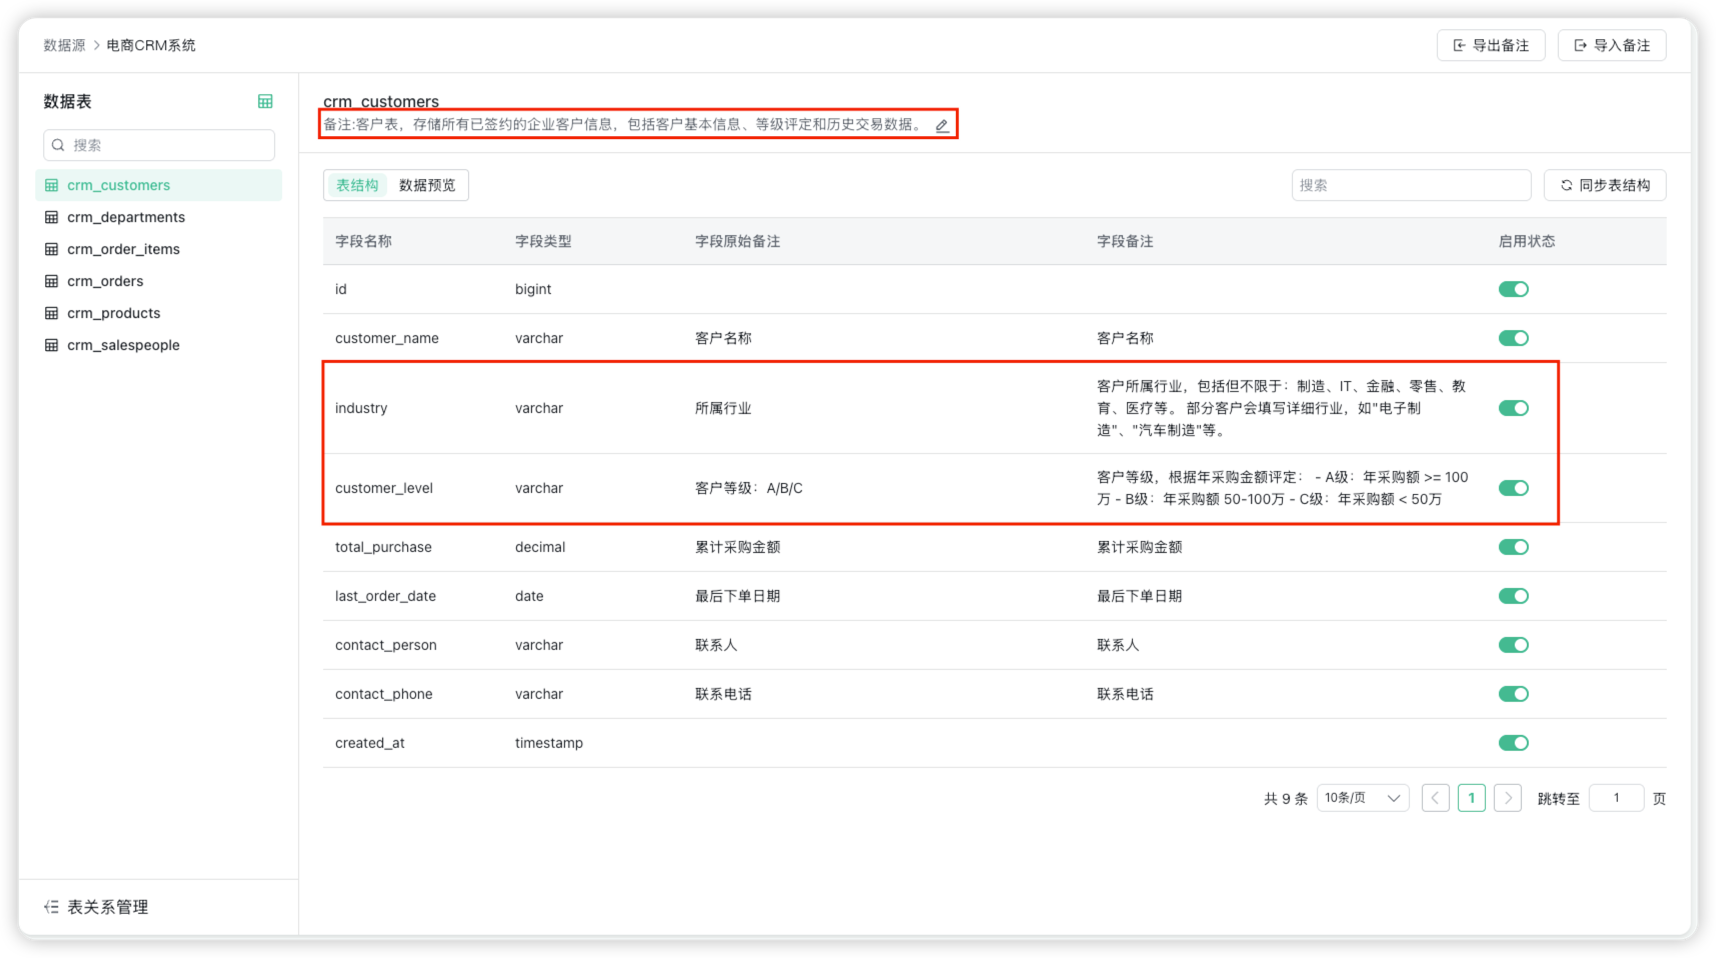Click the magnifier icon in sidebar search box
The height and width of the screenshot is (958, 1716).
(58, 145)
